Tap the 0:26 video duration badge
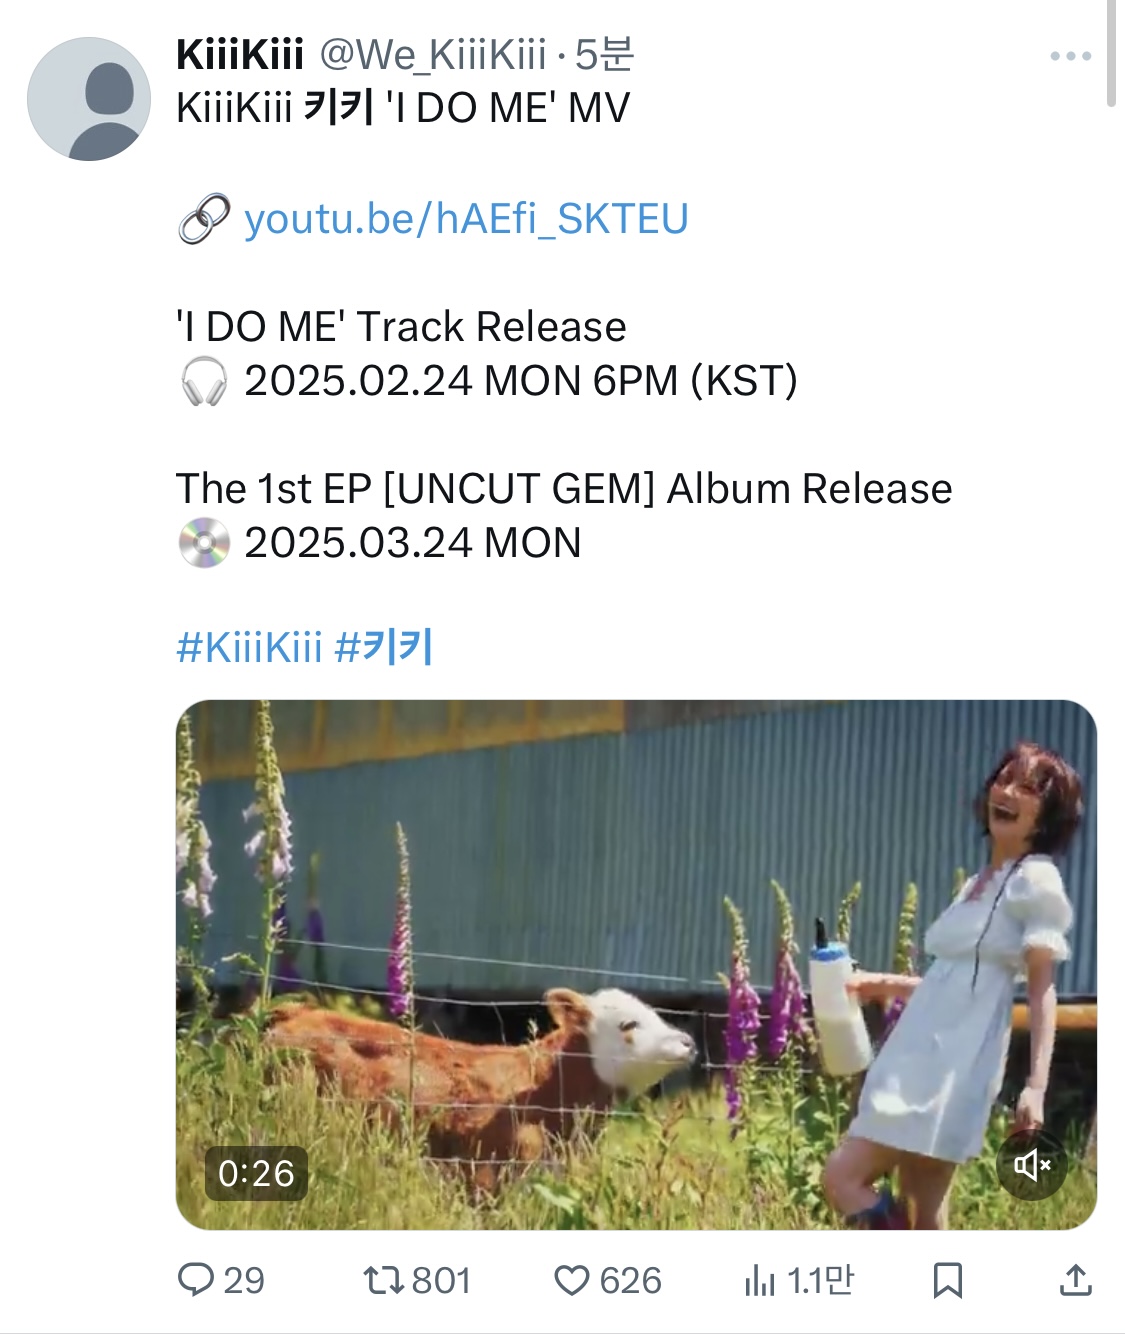The image size is (1125, 1343). coord(256,1173)
